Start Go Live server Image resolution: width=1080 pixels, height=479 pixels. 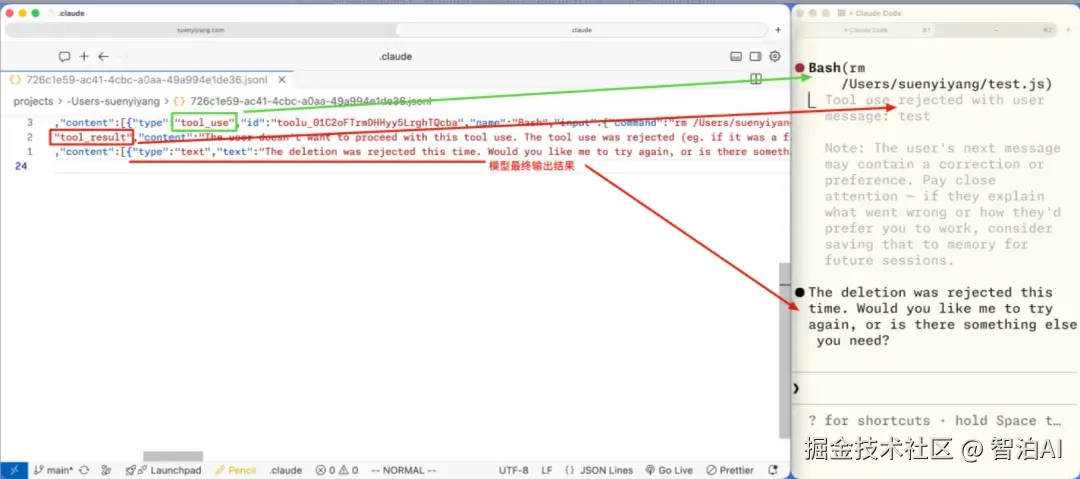pos(669,470)
